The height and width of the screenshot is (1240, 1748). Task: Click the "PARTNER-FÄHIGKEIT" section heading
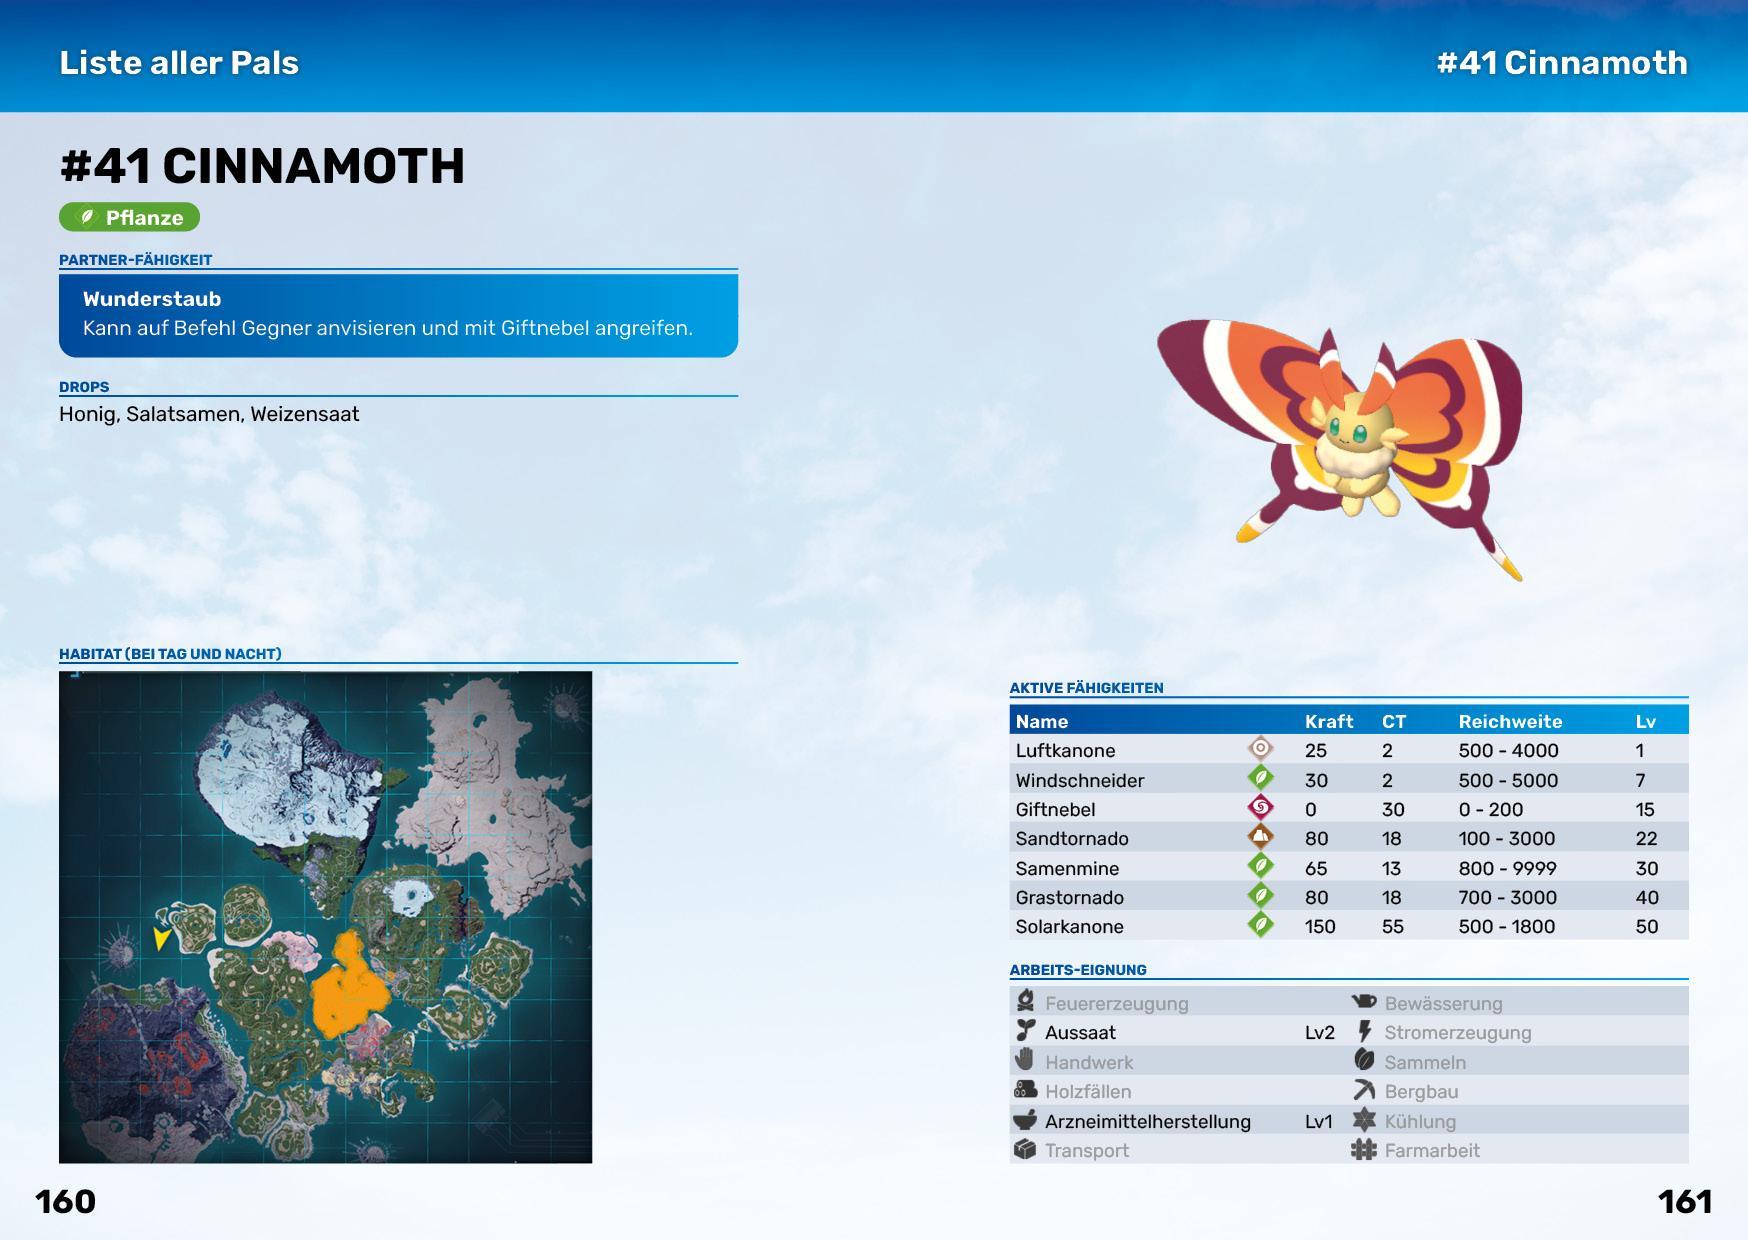[135, 260]
